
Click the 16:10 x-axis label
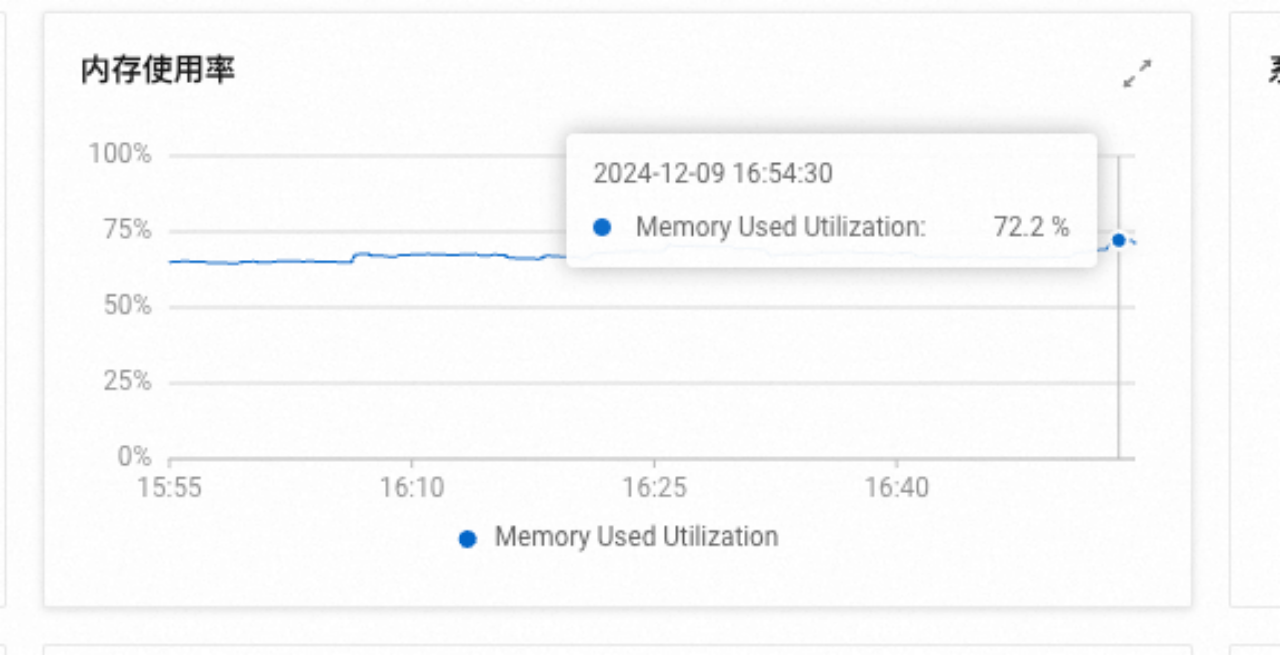[x=411, y=488]
